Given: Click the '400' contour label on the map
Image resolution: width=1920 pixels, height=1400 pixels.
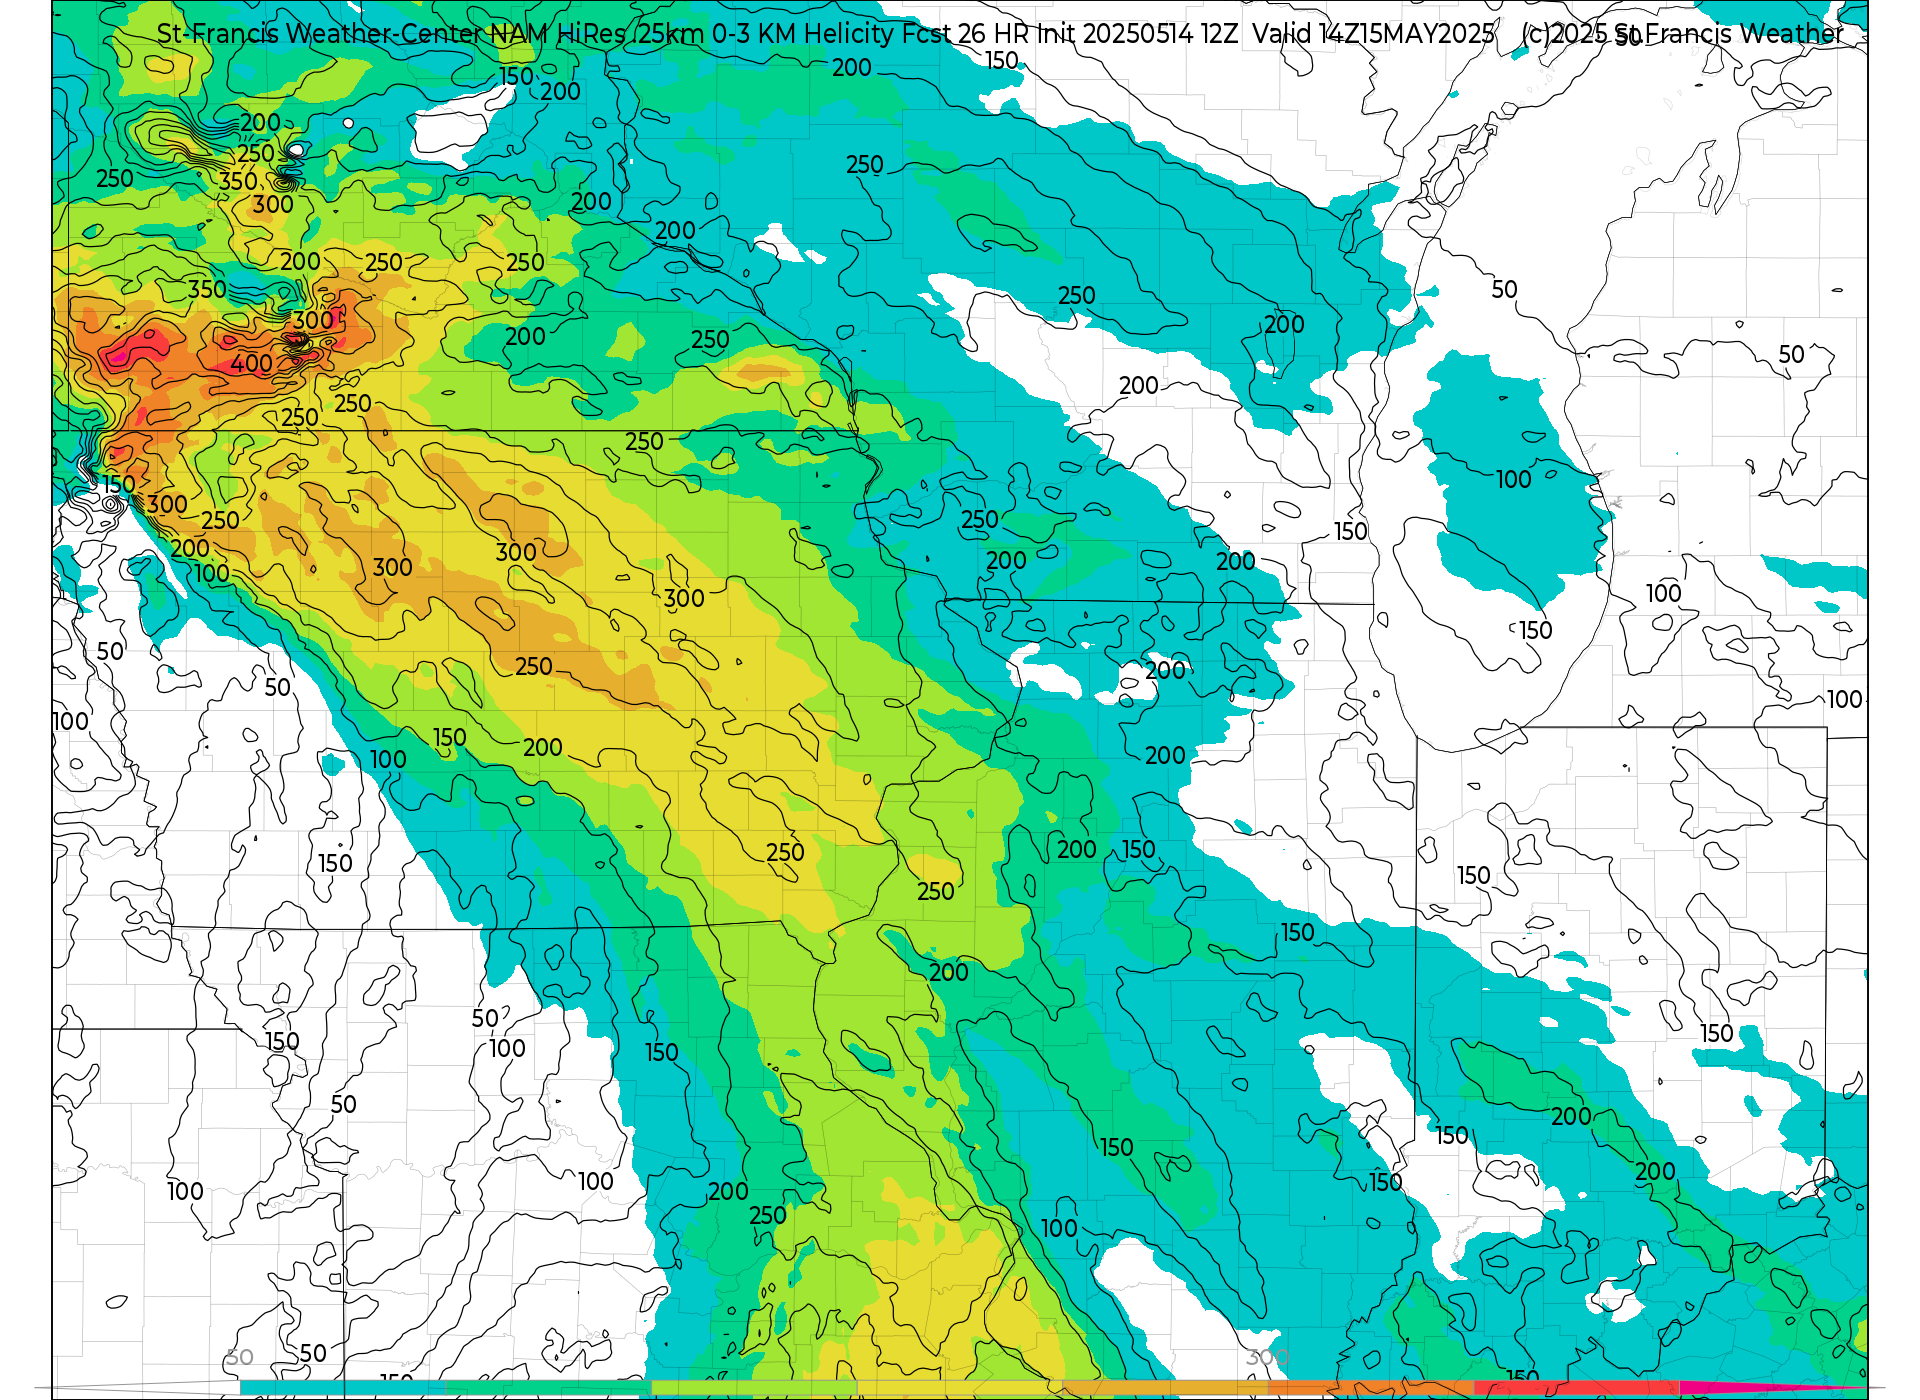Looking at the screenshot, I should pos(251,364).
